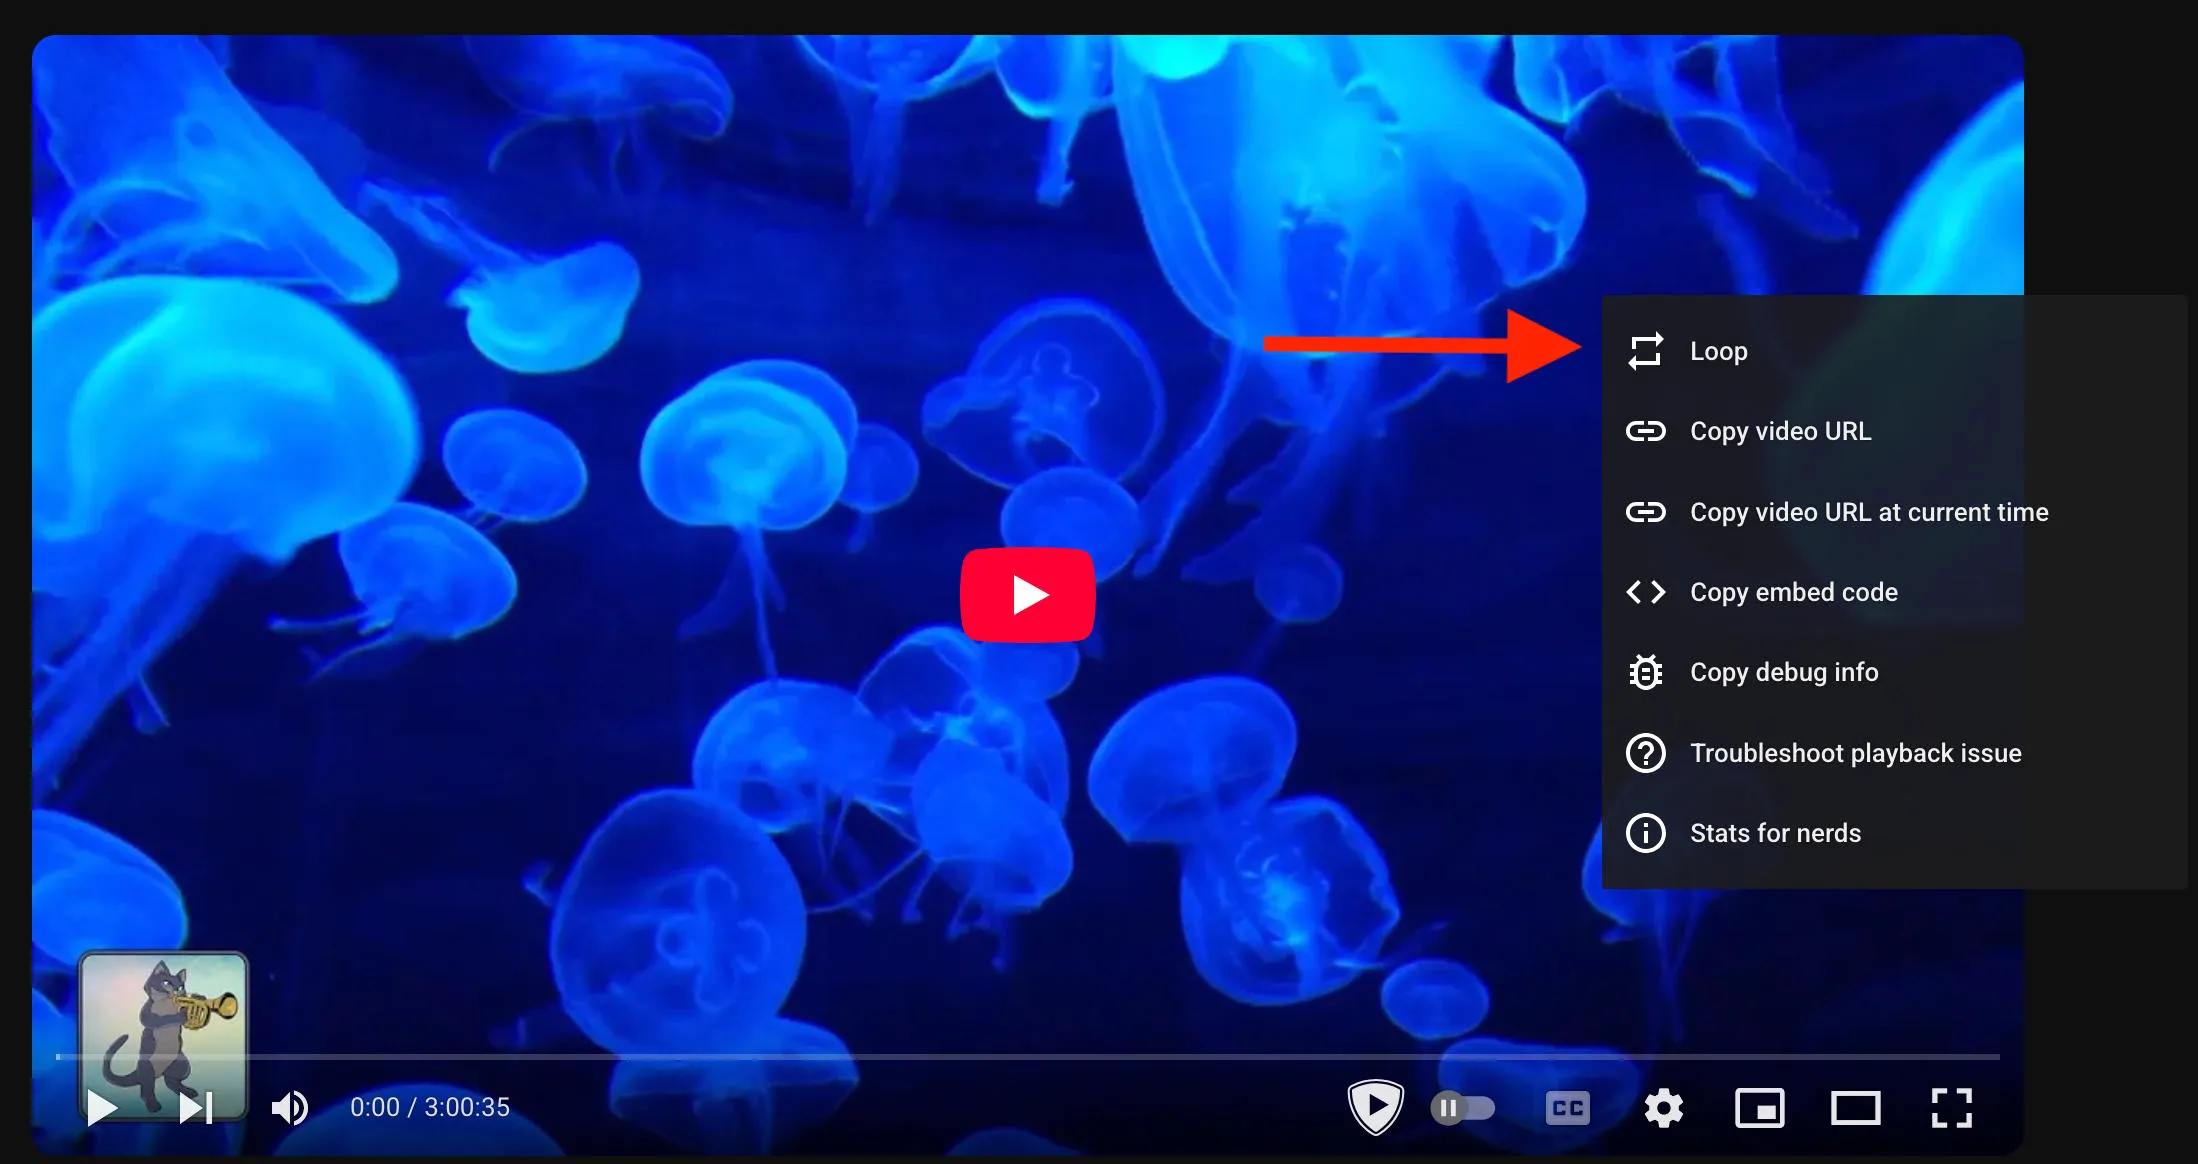Image resolution: width=2198 pixels, height=1164 pixels.
Task: Seek on the video progress bar
Action: [1027, 1056]
